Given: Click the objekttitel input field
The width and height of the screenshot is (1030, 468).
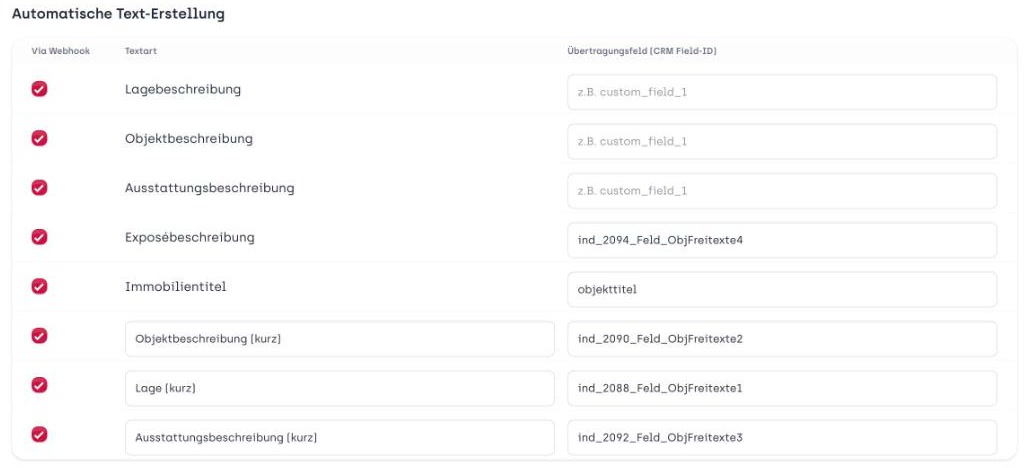Looking at the screenshot, I should click(782, 289).
